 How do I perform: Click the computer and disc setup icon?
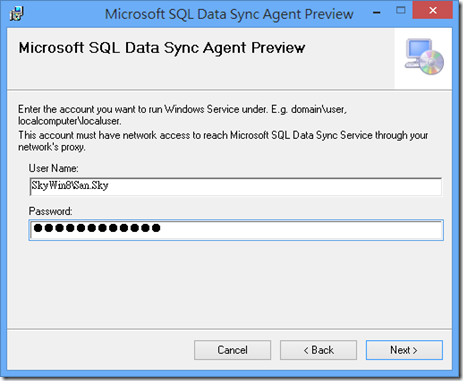point(424,57)
